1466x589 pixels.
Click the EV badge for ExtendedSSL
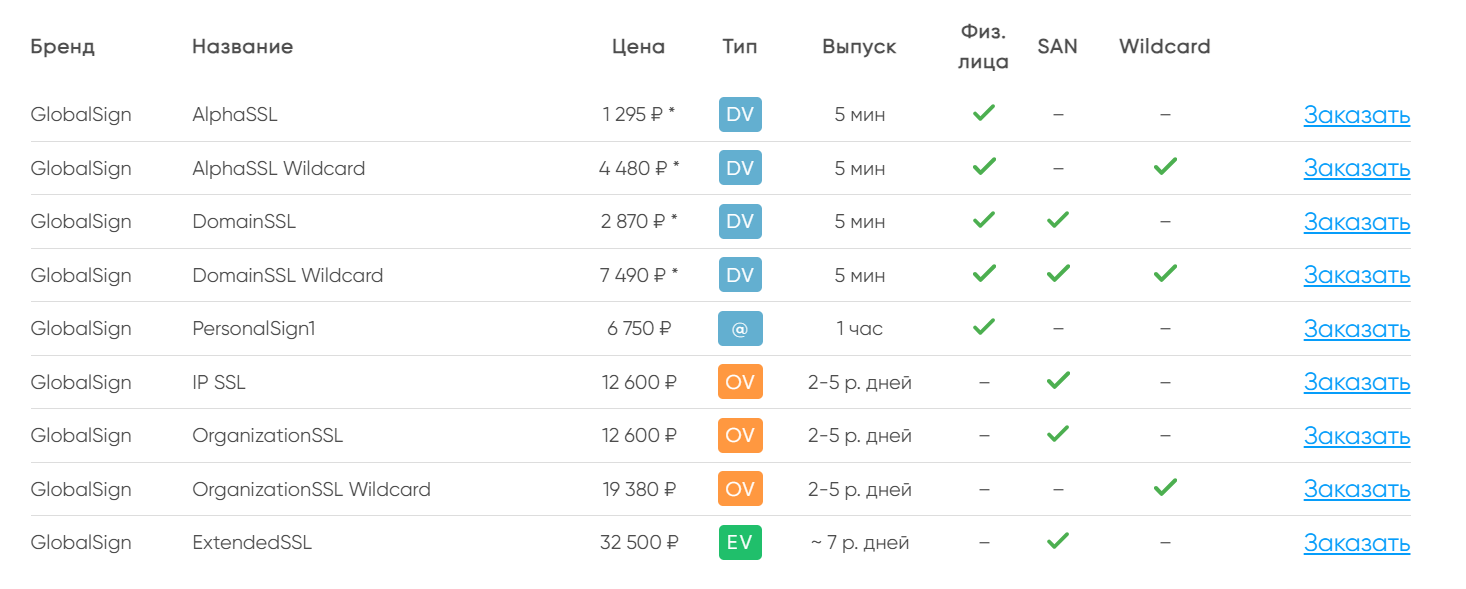[740, 542]
